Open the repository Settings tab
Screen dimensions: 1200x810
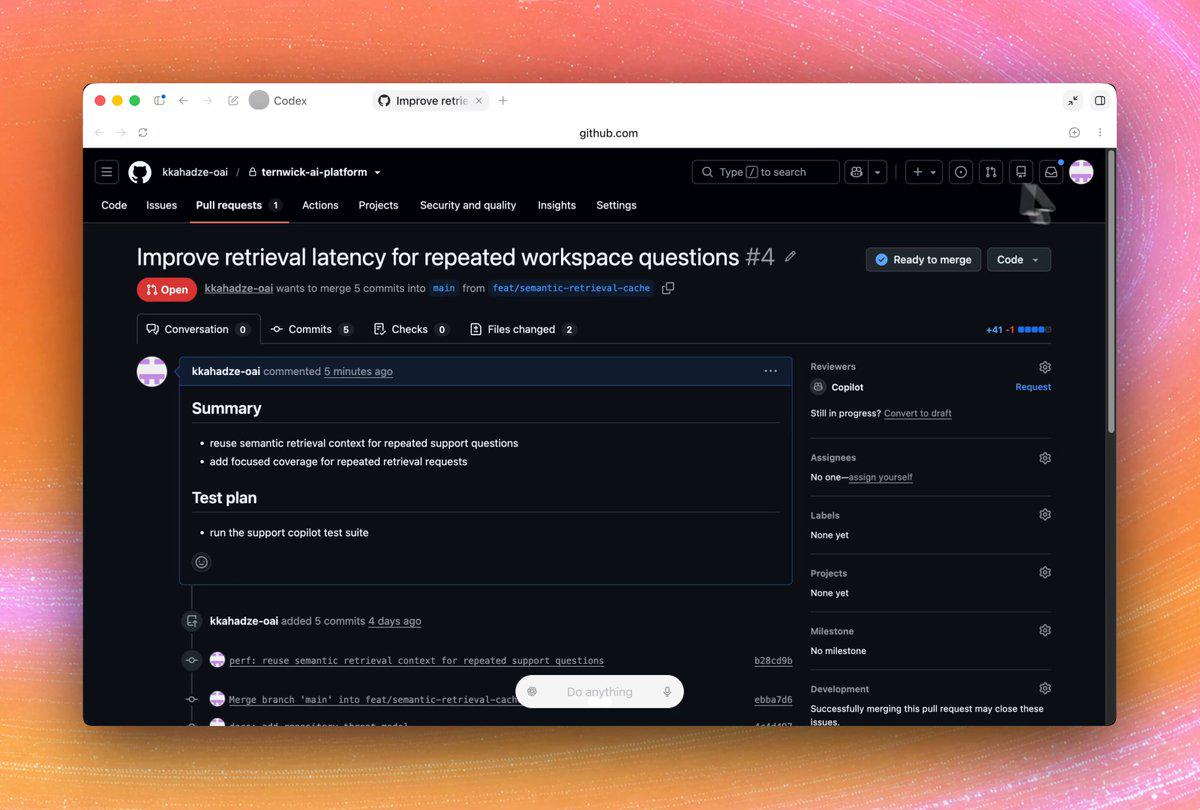point(616,205)
